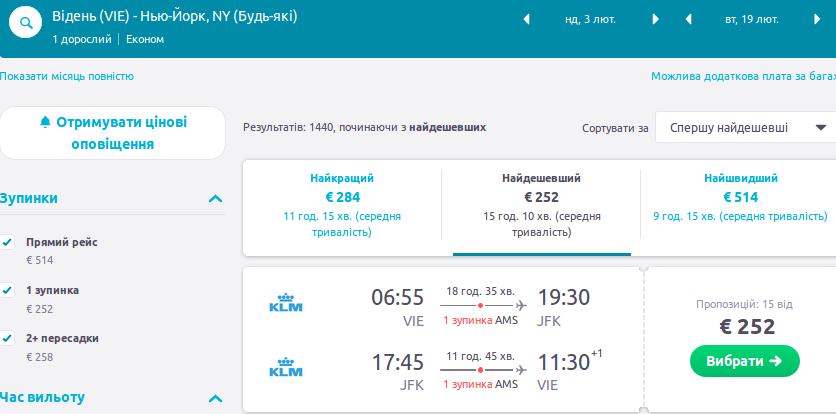Click the Відень - Нью-Йорк route search field
This screenshot has width=836, height=414.
point(175,18)
